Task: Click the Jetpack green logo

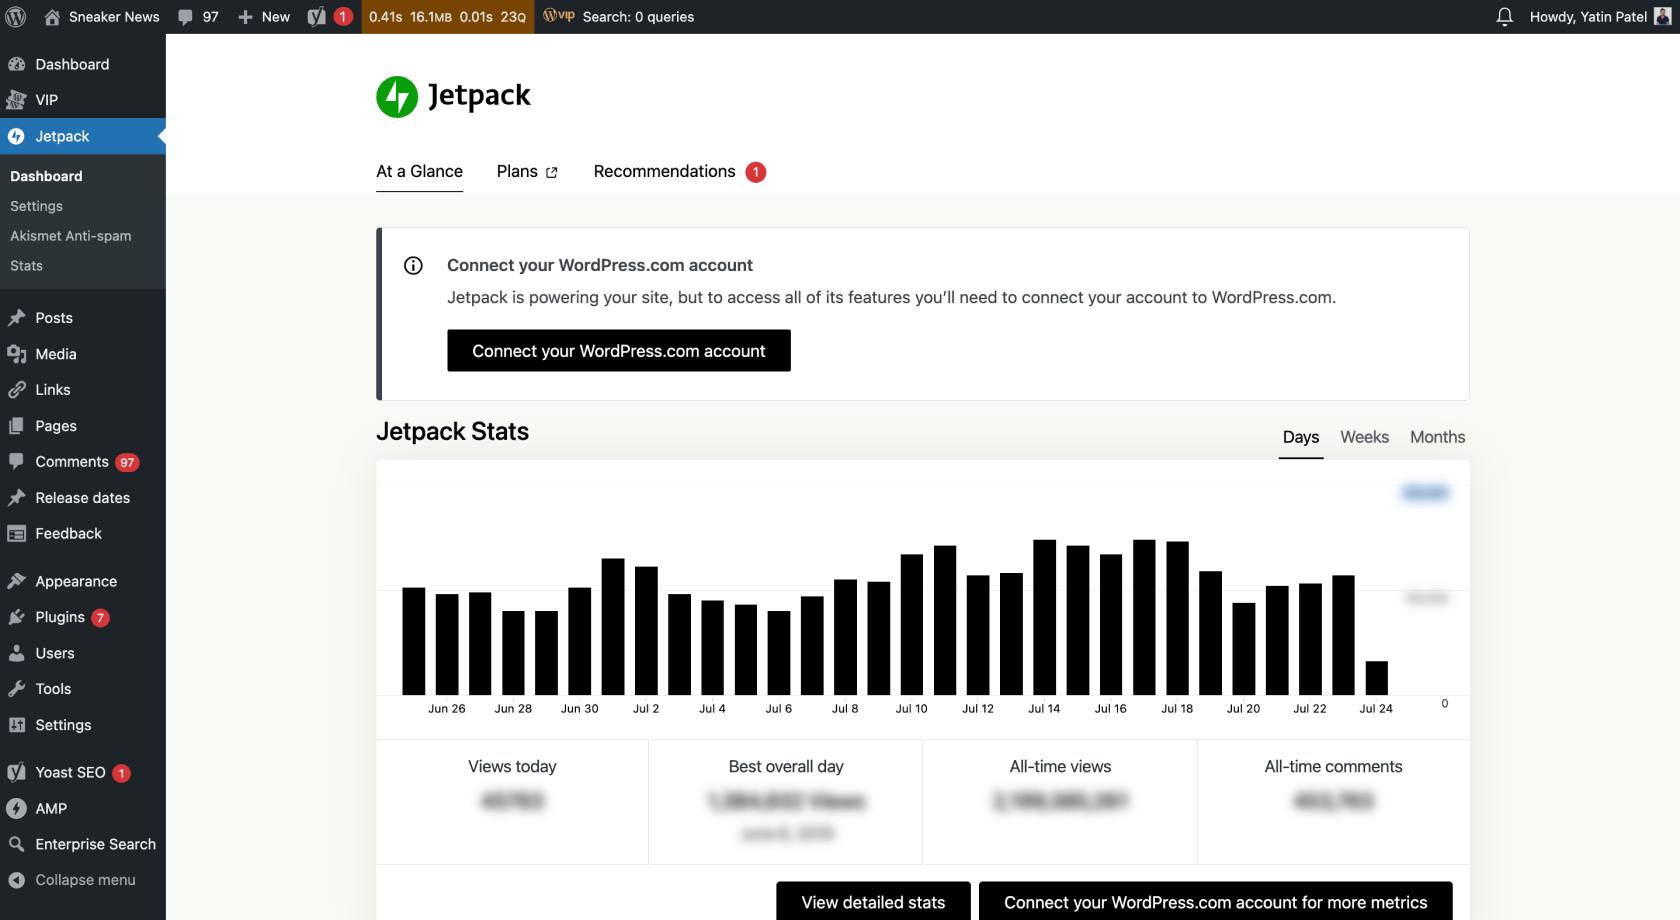Action: point(397,97)
